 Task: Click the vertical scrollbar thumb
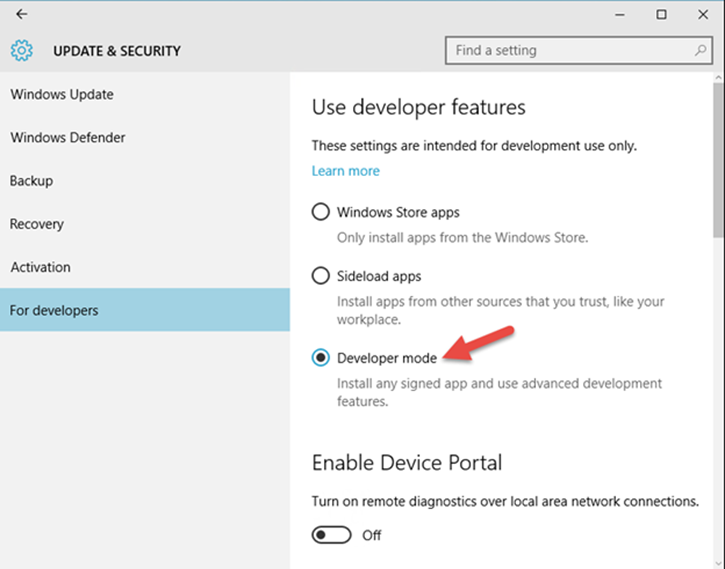pos(719,161)
